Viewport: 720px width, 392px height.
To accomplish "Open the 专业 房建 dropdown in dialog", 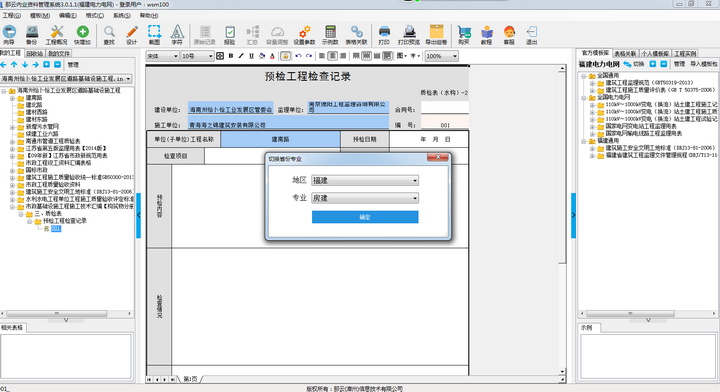I will tap(365, 198).
